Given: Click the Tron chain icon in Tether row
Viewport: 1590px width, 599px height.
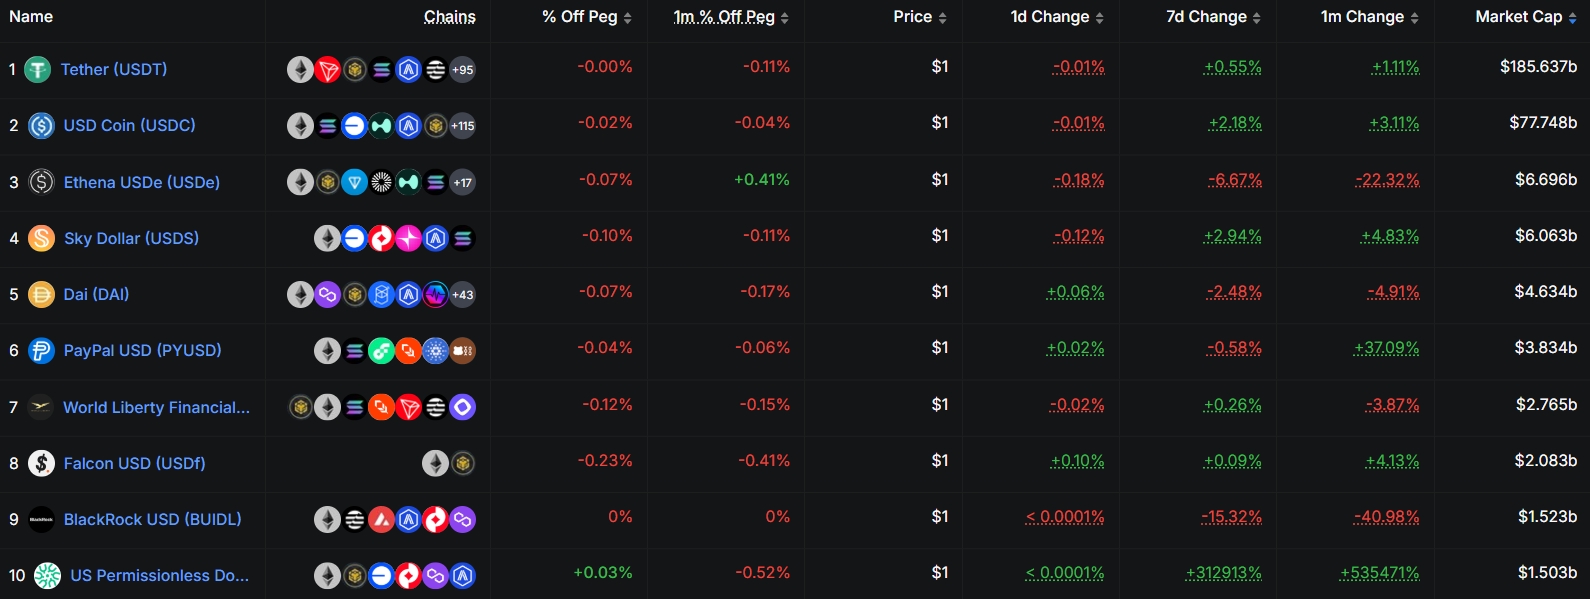Looking at the screenshot, I should (x=327, y=70).
